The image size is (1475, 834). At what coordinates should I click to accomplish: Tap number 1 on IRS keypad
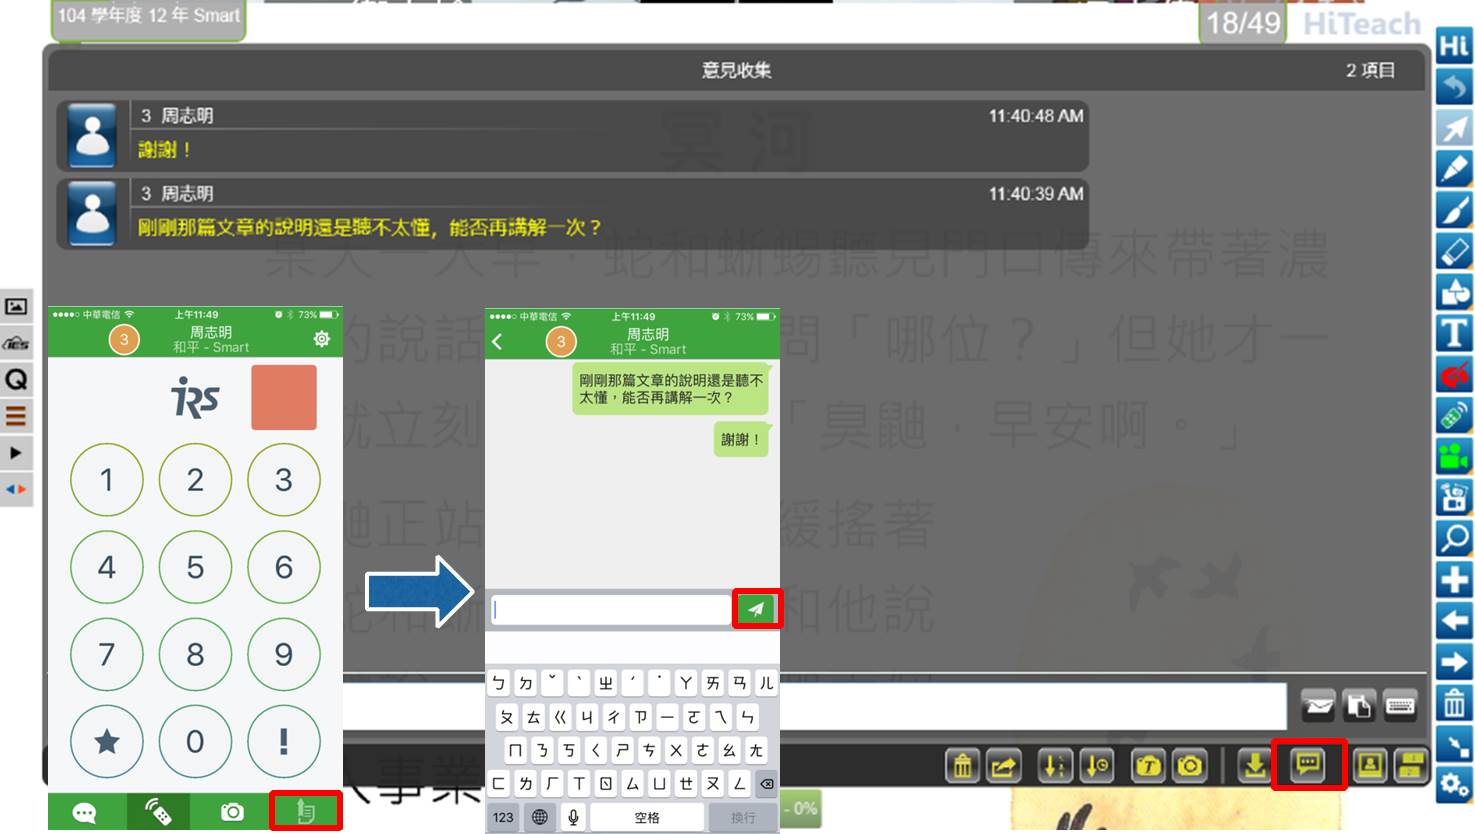(107, 480)
